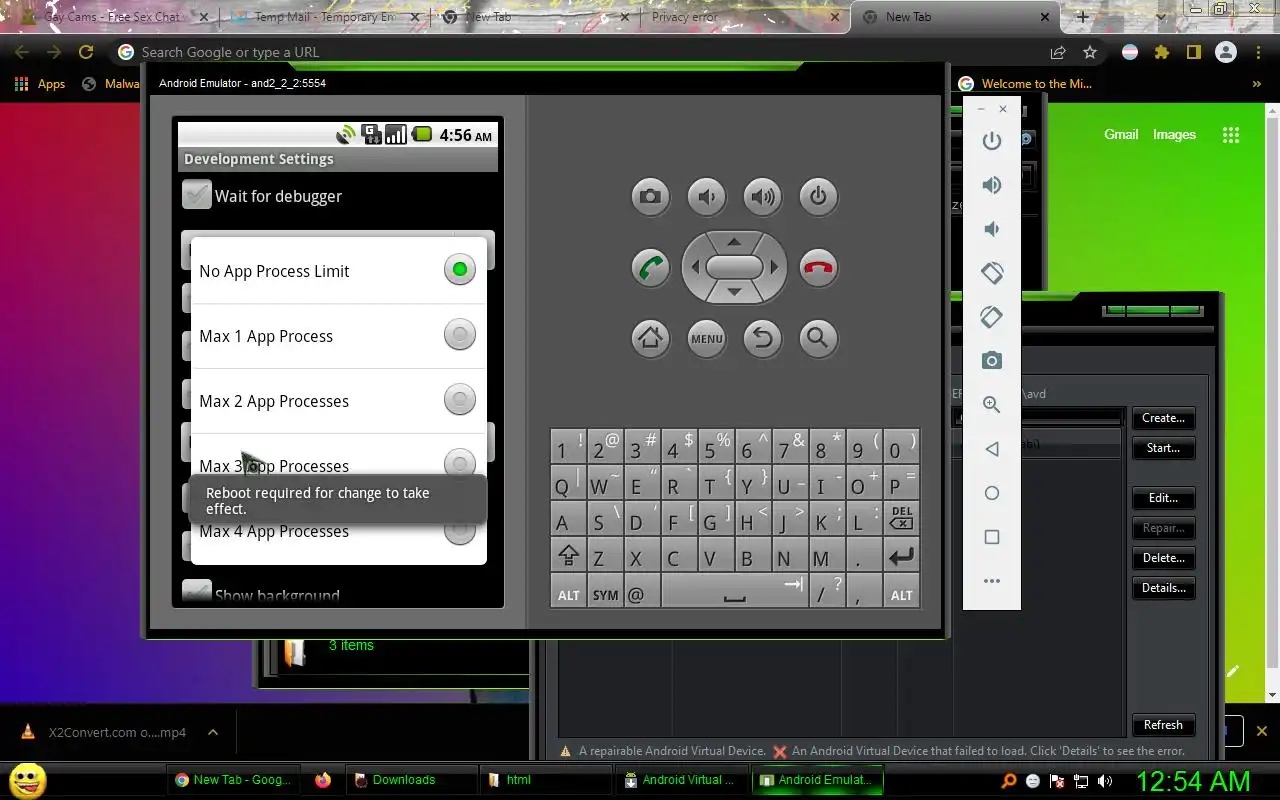
Task: Open Gmail link
Action: (x=1121, y=134)
